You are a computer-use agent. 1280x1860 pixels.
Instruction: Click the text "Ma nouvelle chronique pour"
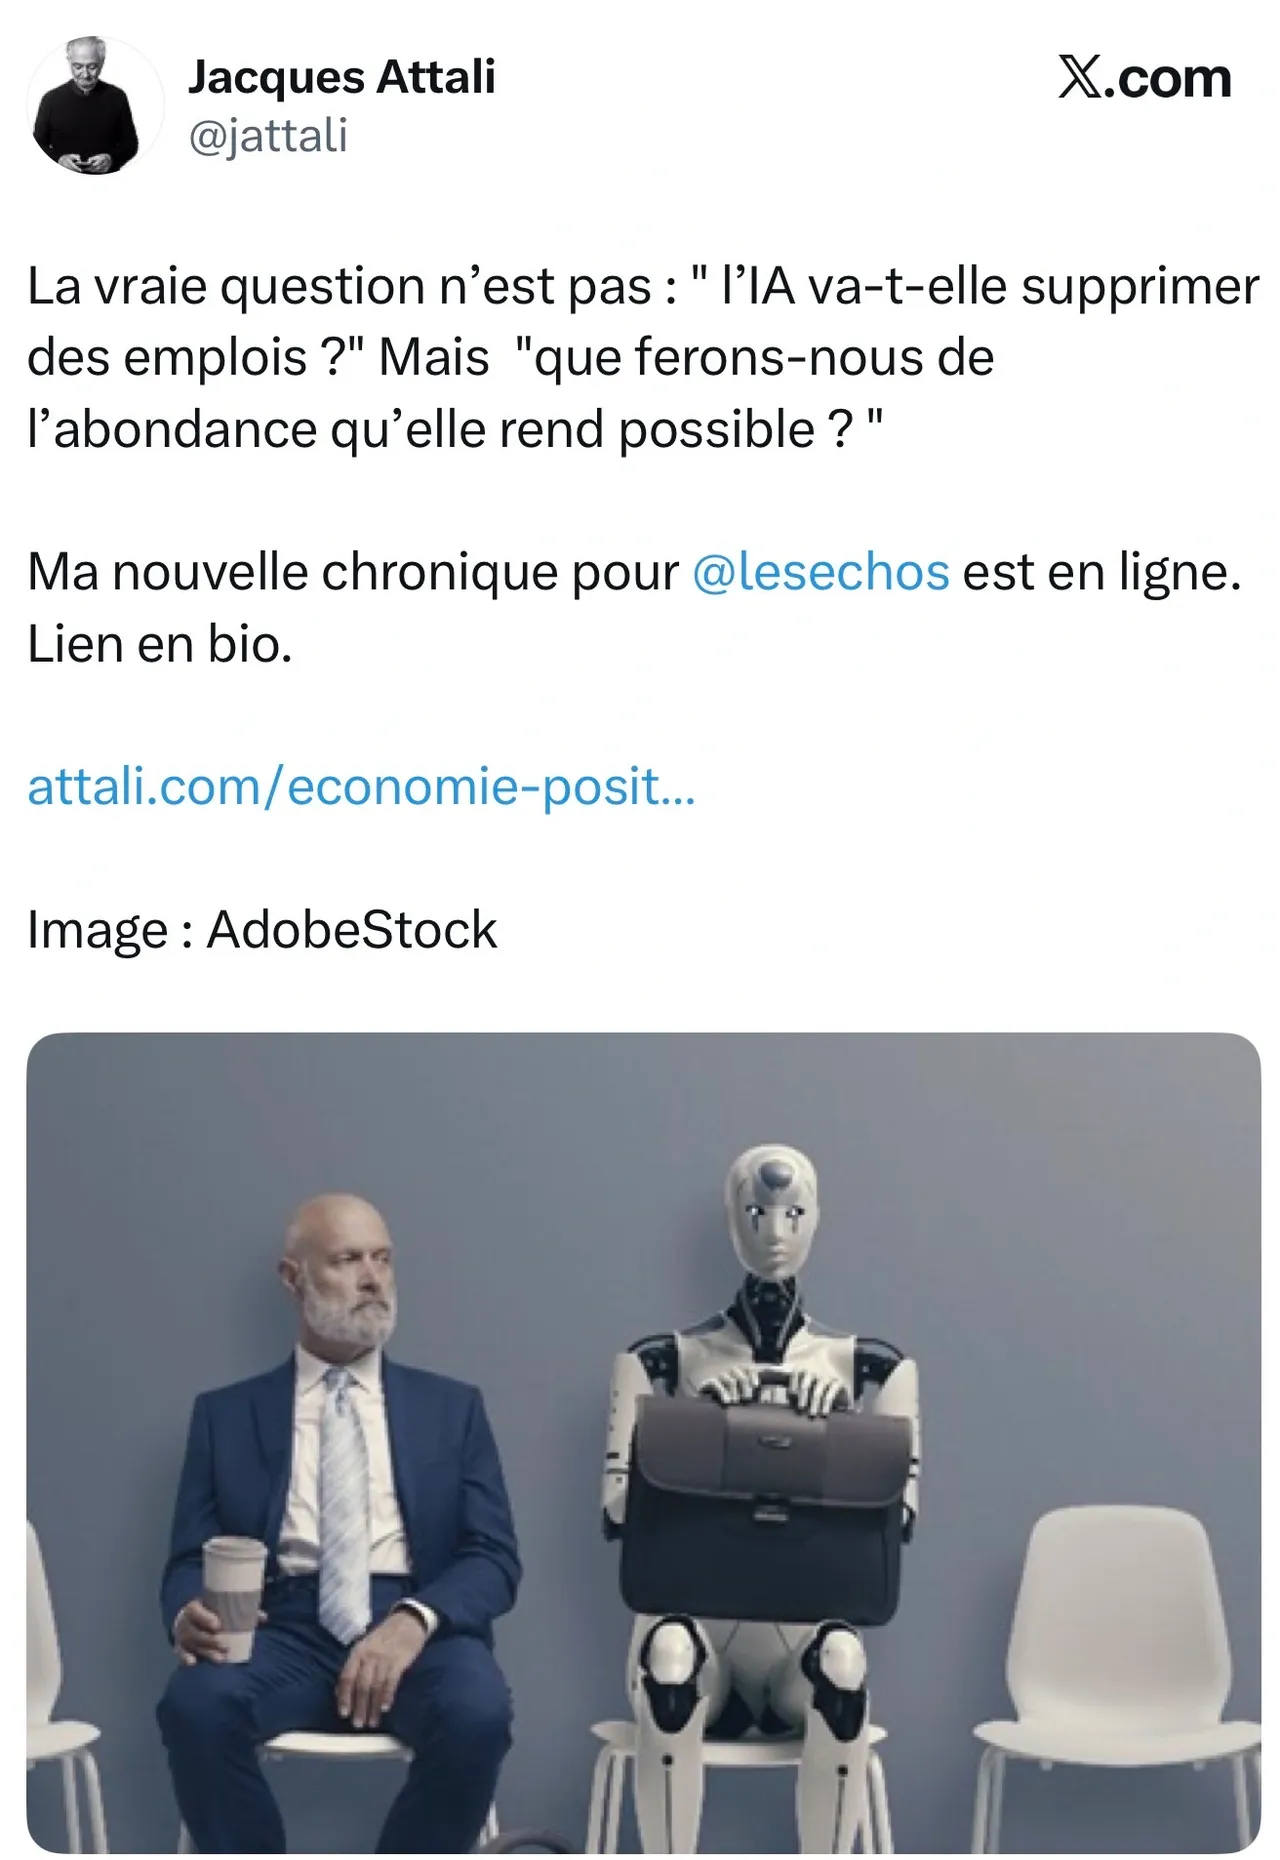coord(353,572)
